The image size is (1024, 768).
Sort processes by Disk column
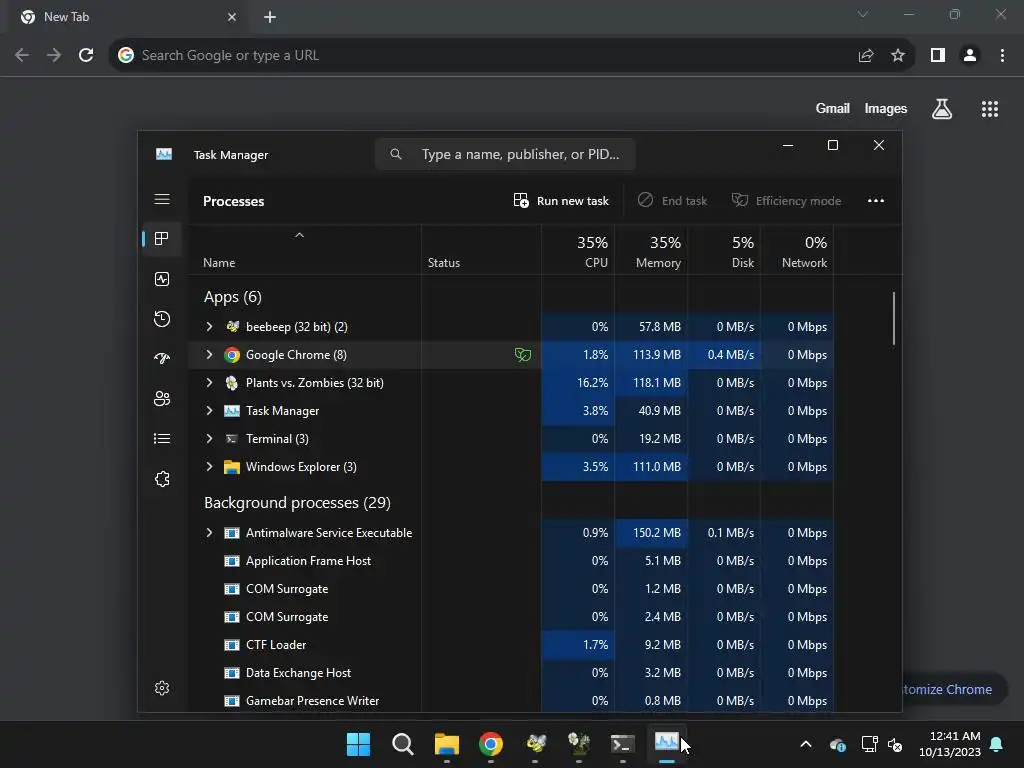[x=724, y=251]
